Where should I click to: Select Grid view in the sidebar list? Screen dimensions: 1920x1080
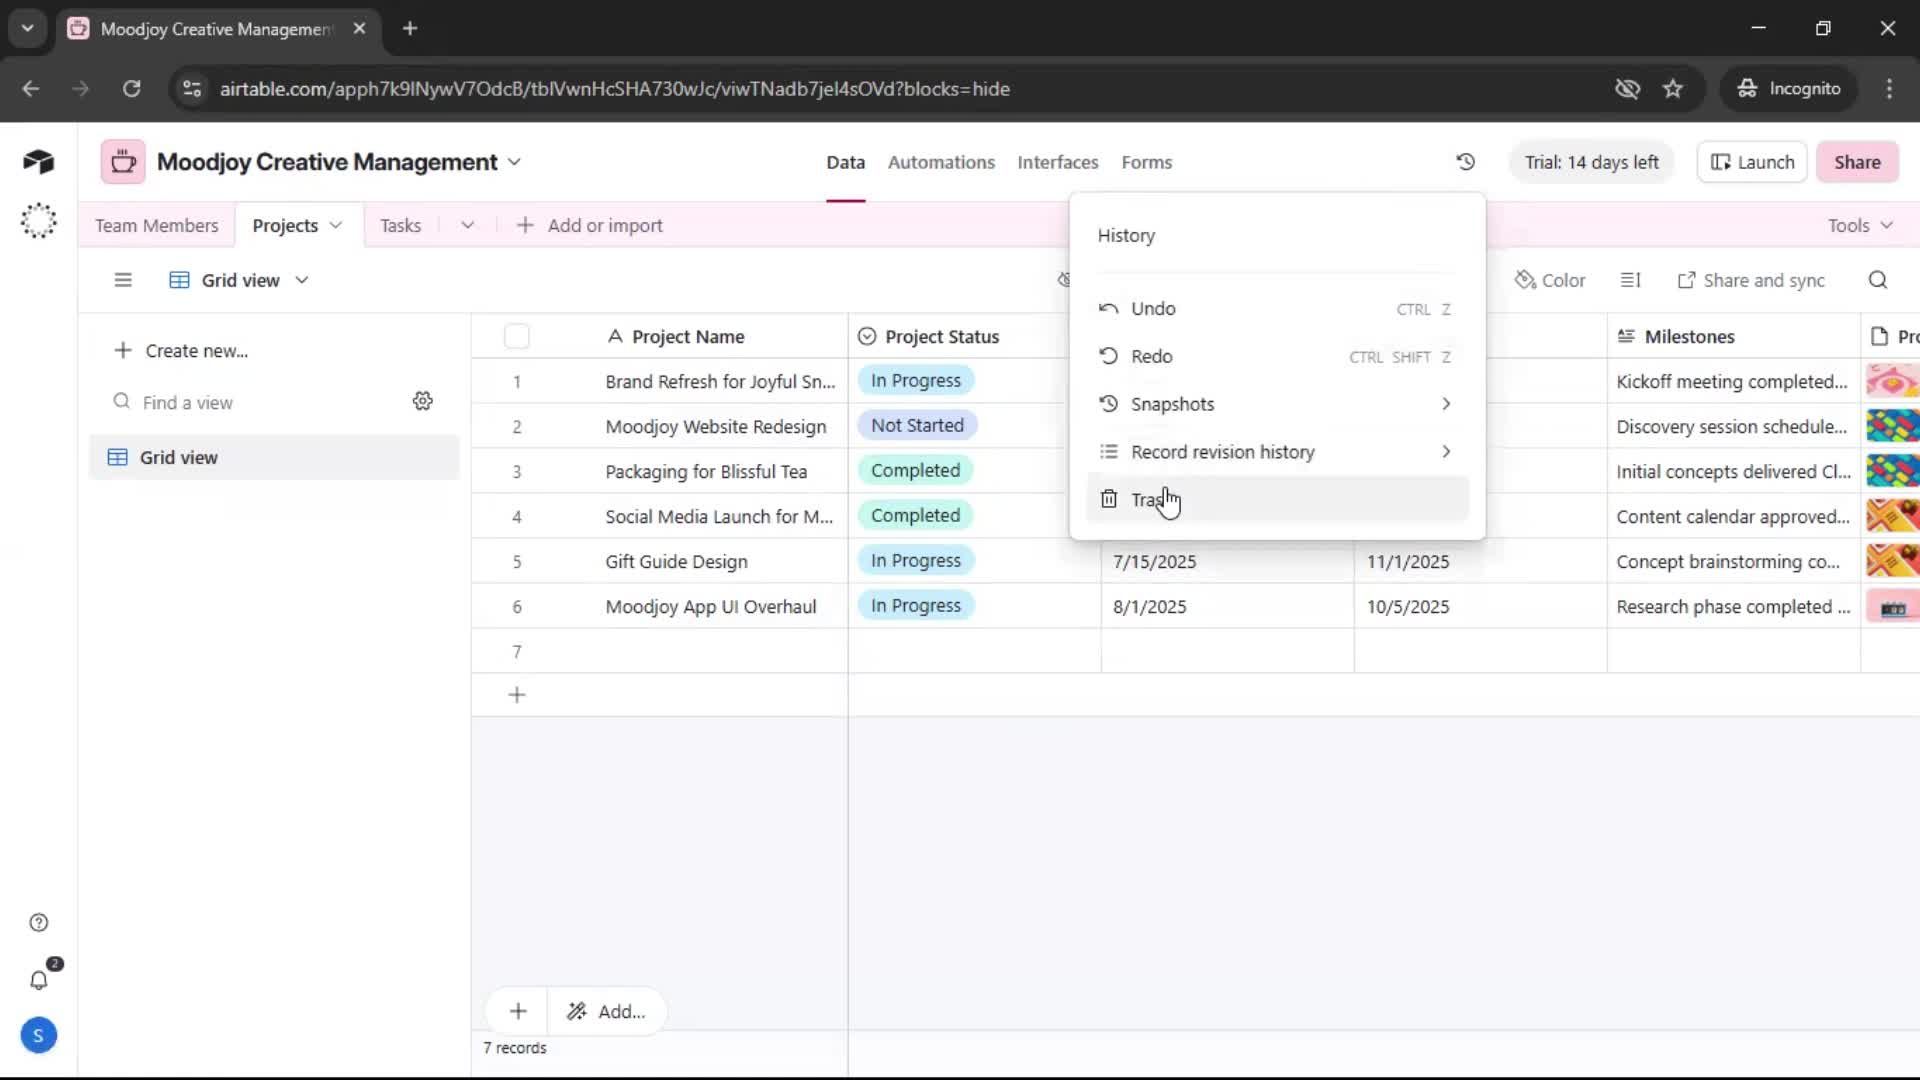click(x=273, y=457)
